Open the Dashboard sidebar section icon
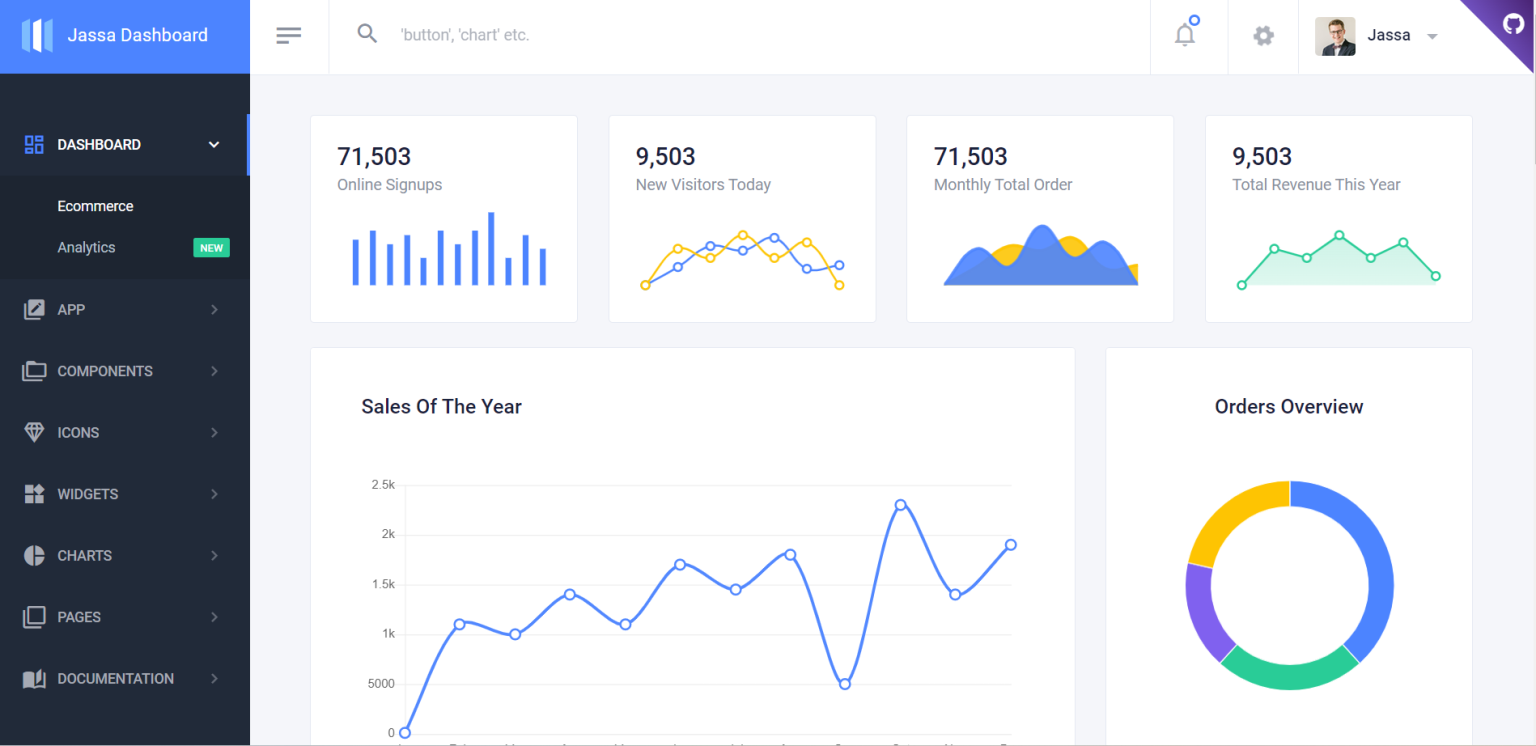The width and height of the screenshot is (1536, 746). 33,144
